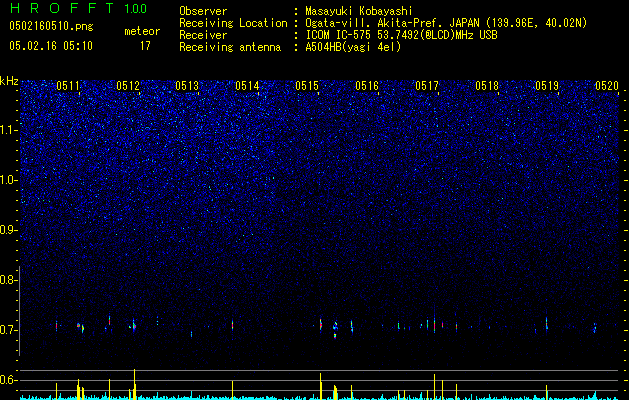Click the 1.1 kHz axis label
Image resolution: width=629 pixels, height=400 pixels.
9,130
